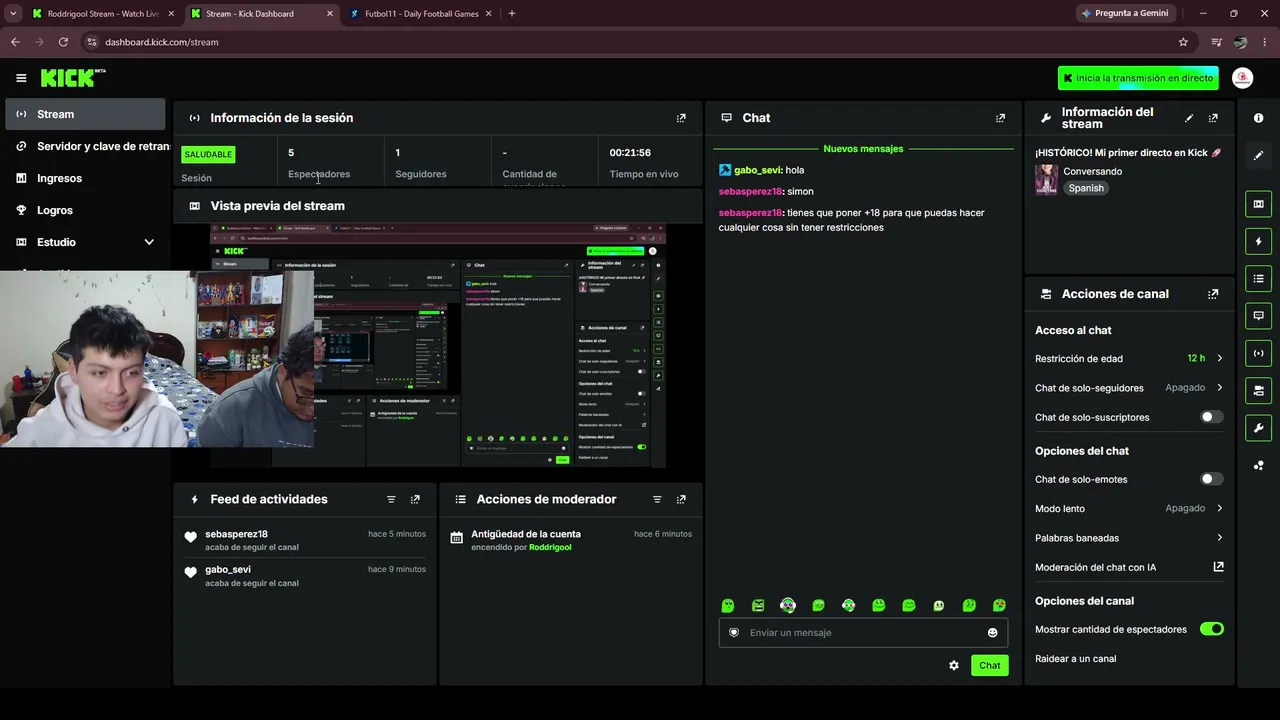1280x720 pixels.
Task: Toggle Chat de solo-emotes switch
Action: (1211, 479)
